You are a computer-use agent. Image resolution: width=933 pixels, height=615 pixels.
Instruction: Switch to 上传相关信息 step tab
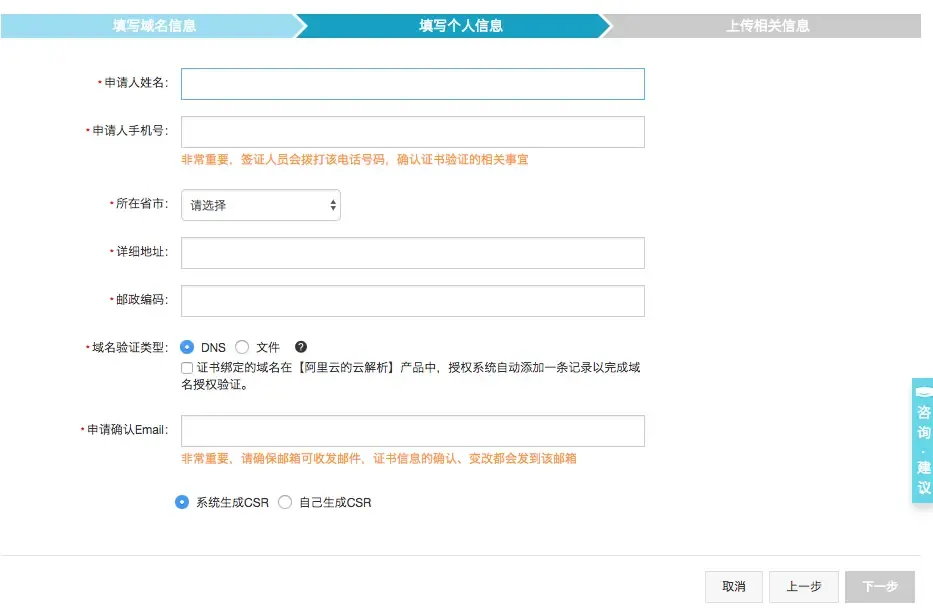click(x=767, y=26)
